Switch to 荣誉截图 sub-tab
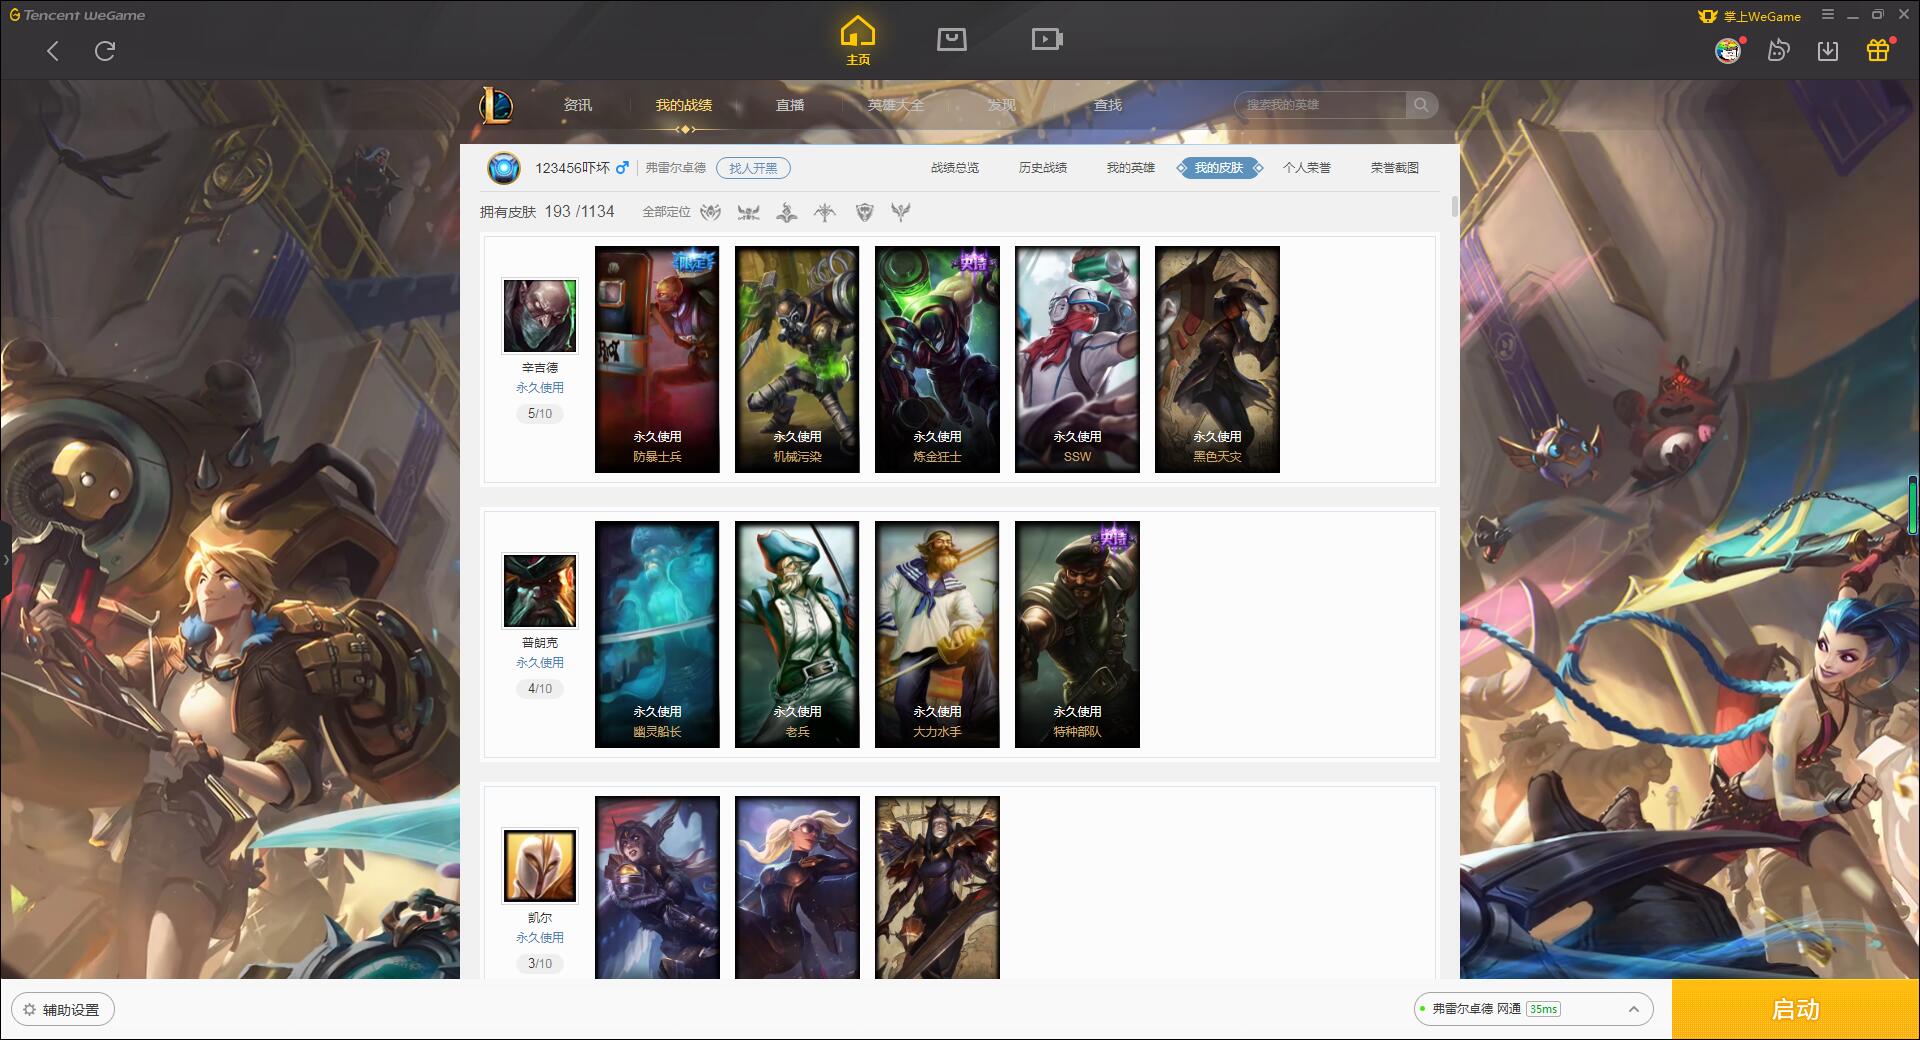This screenshot has height=1040, width=1920. point(1395,168)
